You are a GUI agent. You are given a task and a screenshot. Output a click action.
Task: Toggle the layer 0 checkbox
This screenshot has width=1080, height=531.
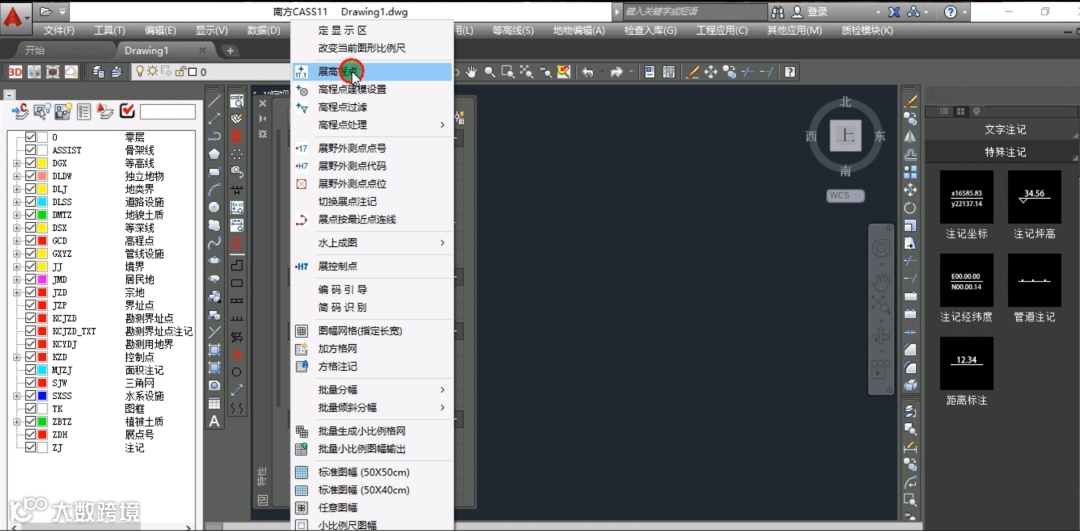click(x=30, y=137)
